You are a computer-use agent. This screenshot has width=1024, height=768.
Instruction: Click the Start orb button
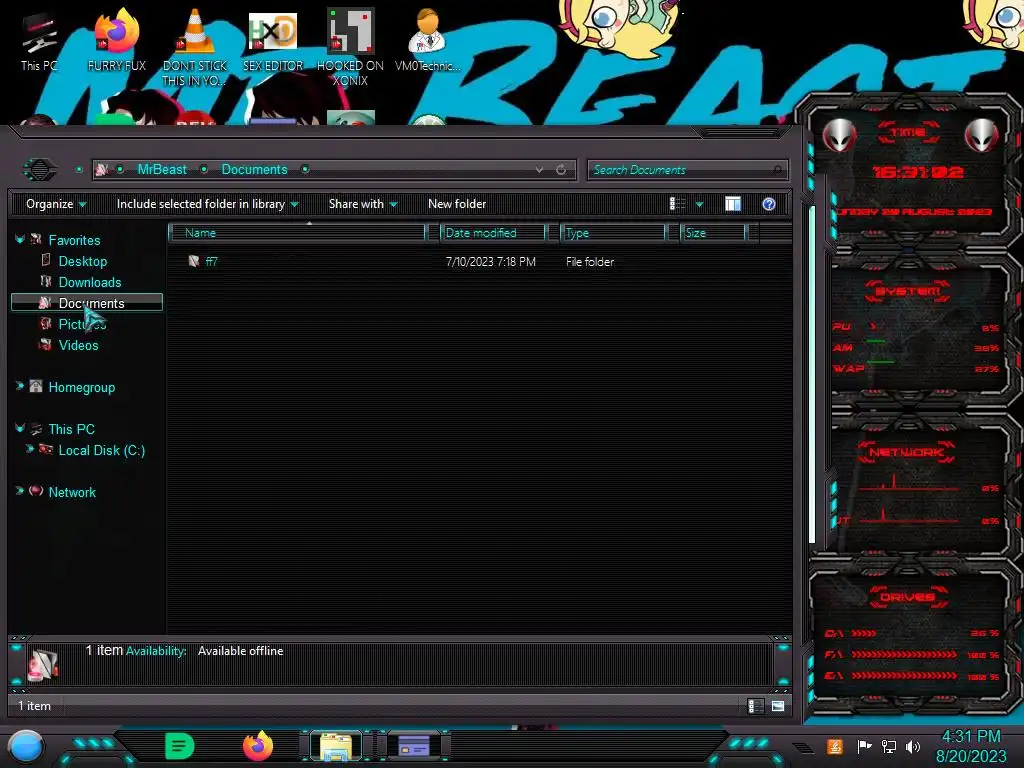point(26,746)
